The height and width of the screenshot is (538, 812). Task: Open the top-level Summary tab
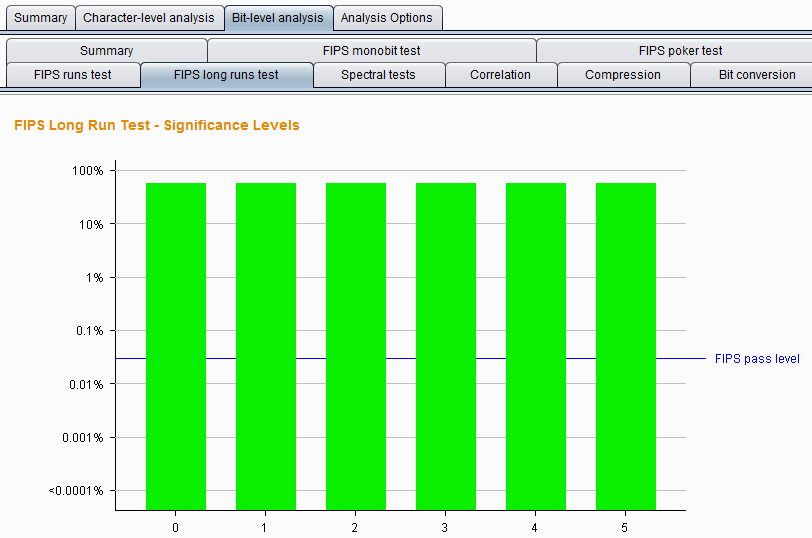click(x=40, y=18)
